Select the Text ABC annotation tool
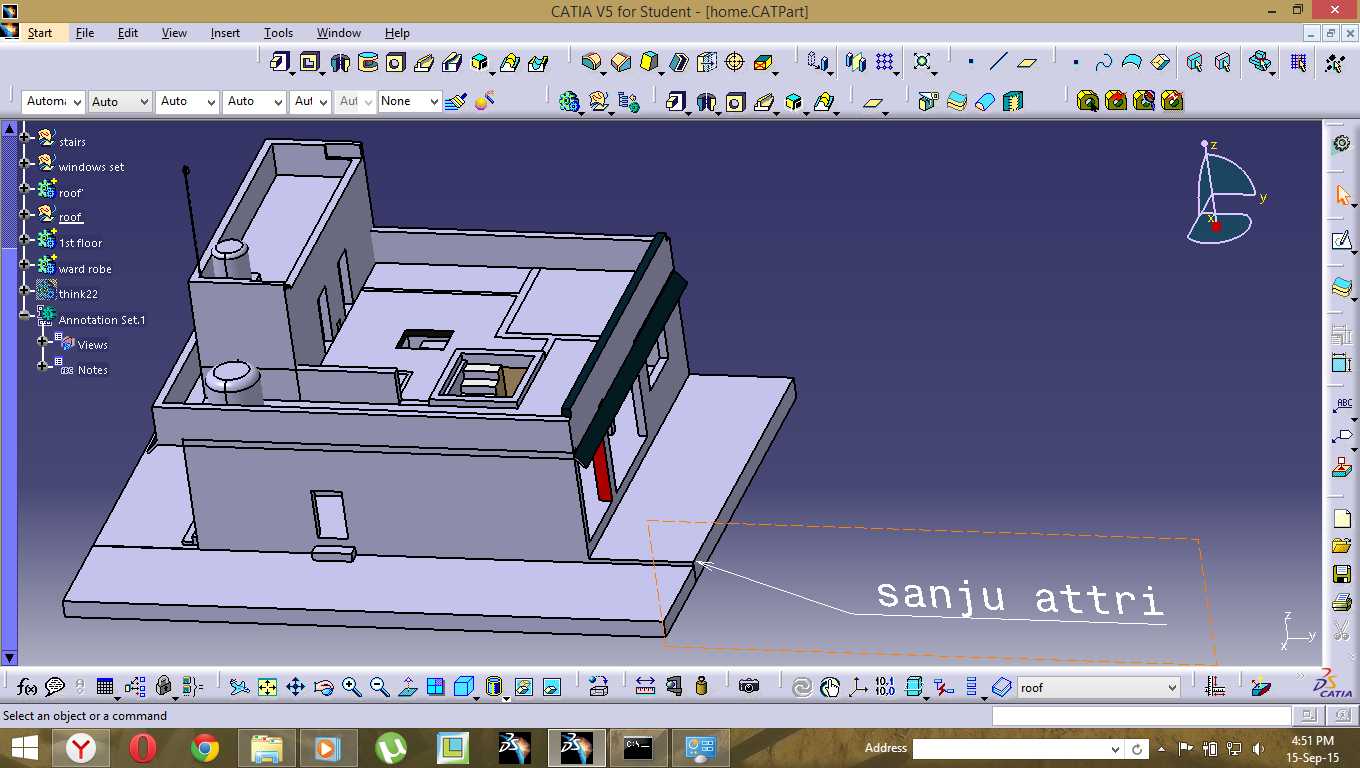Screen dimensions: 1360x768 1342,405
